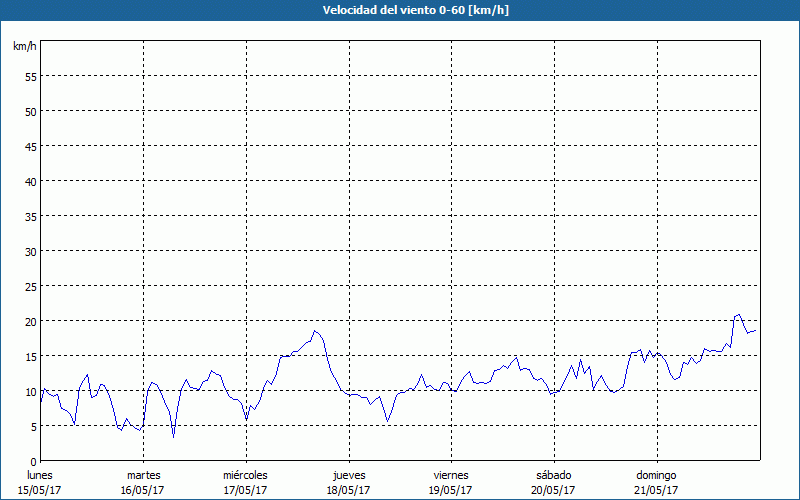This screenshot has width=800, height=500.
Task: Click the 18/05/17 date label
Action: (348, 490)
